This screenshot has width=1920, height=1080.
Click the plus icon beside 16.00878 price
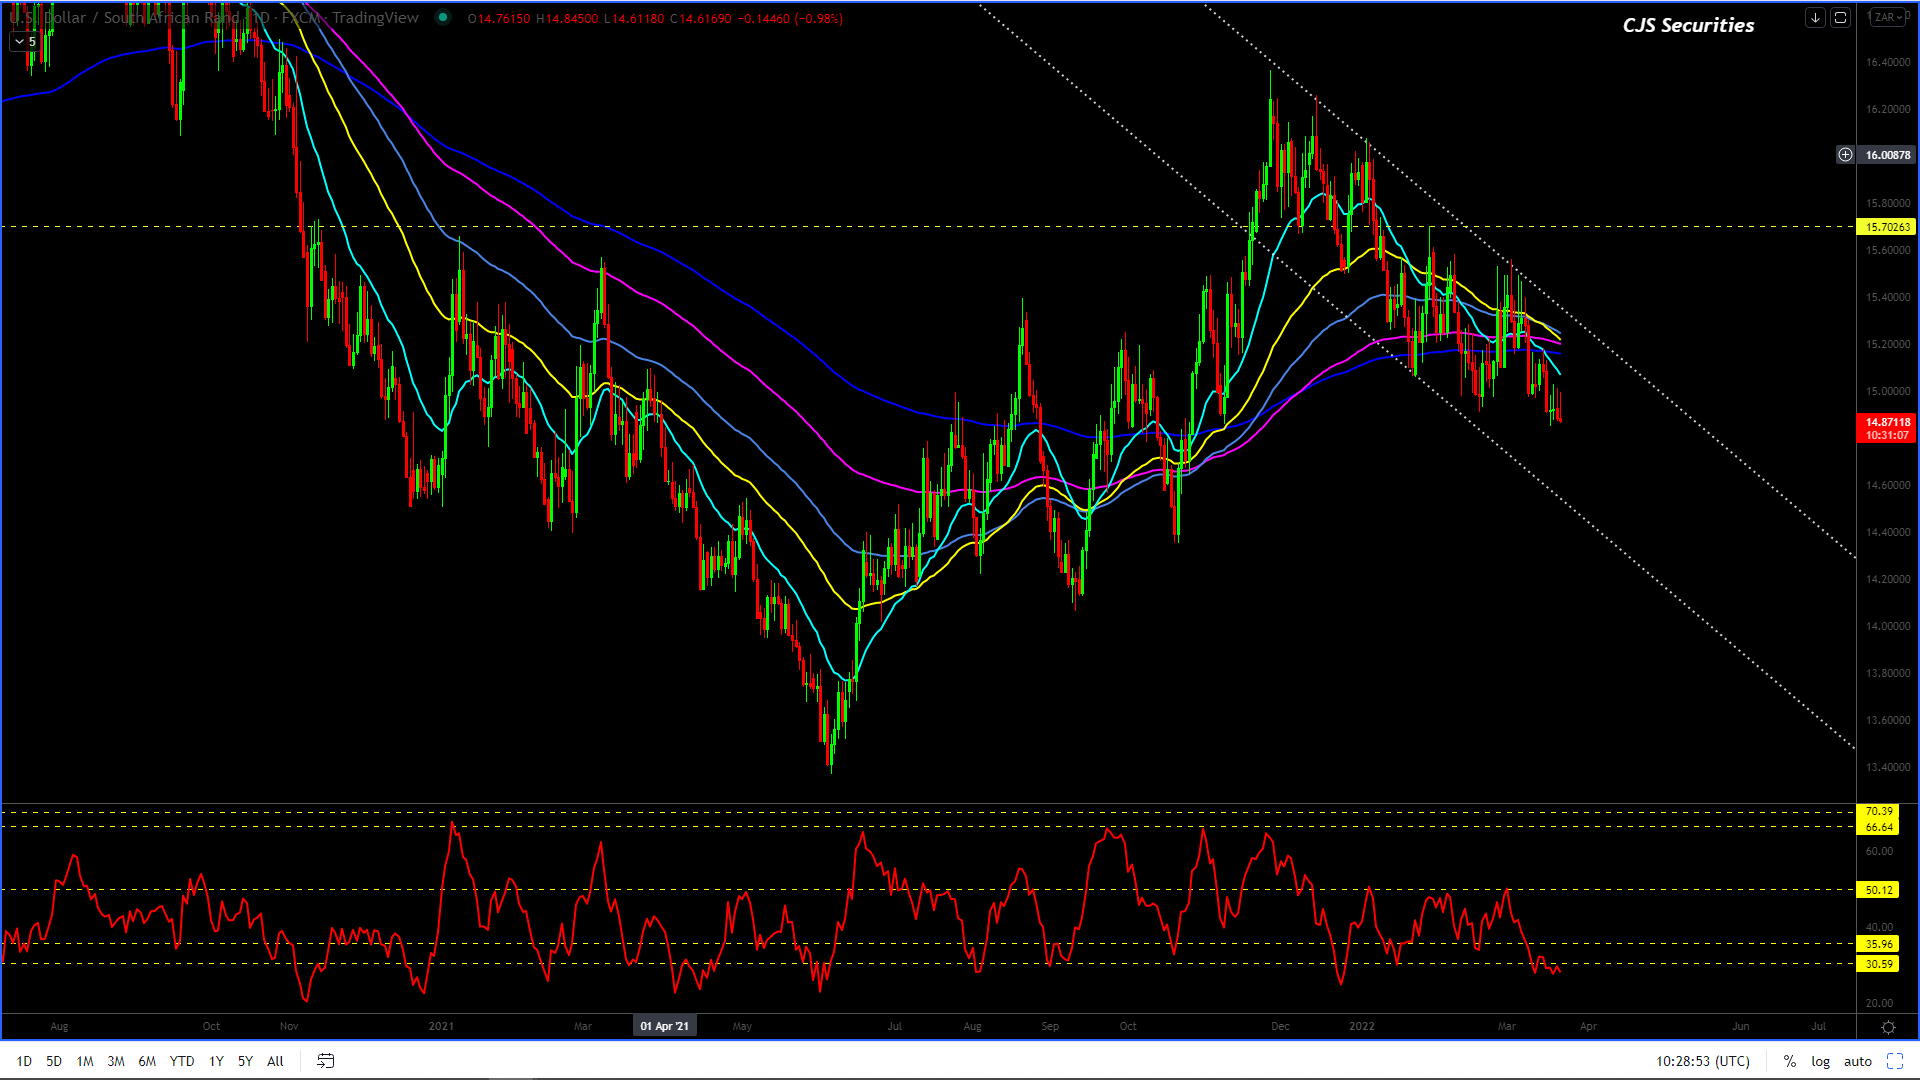(x=1845, y=155)
